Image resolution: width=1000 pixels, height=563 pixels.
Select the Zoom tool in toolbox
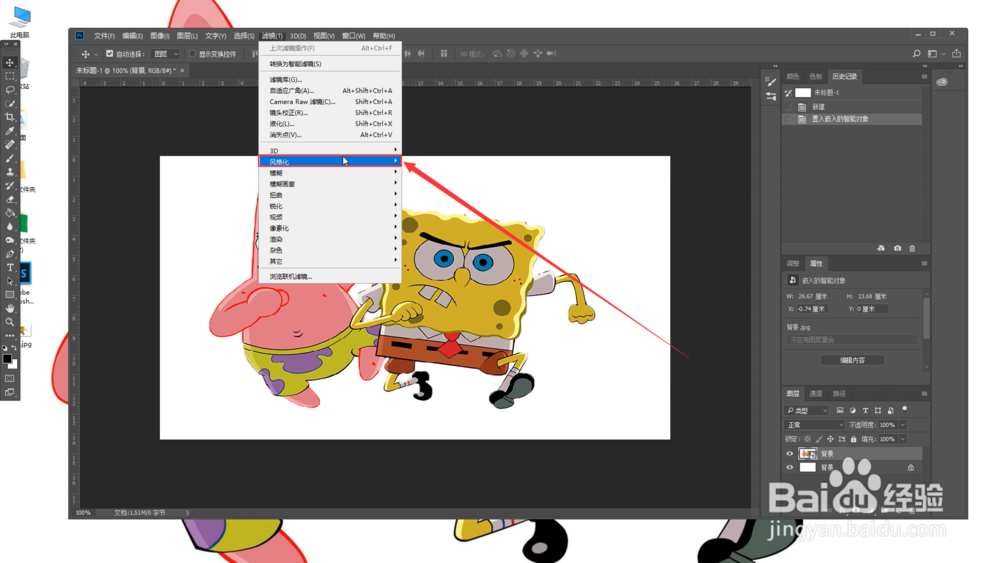click(x=10, y=322)
